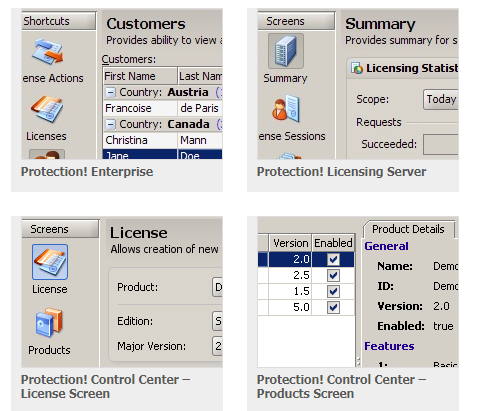Viewport: 478px width, 411px height.
Task: Click the Succeeded value field
Action: point(441,144)
